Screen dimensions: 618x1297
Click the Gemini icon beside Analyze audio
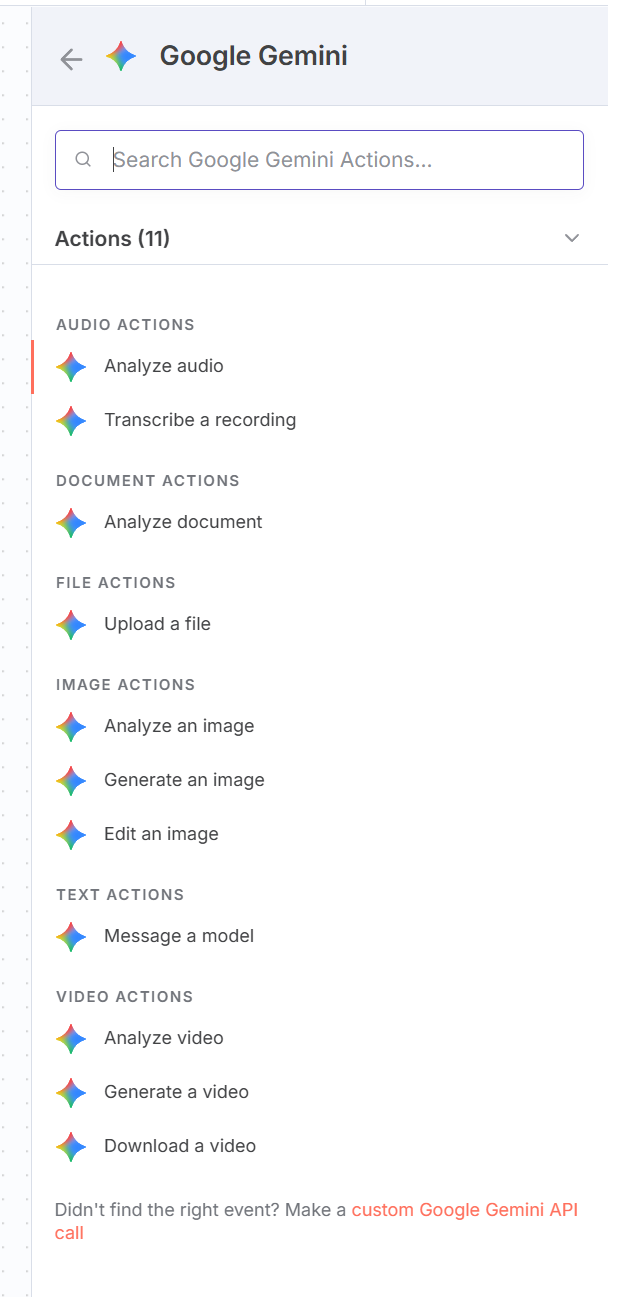click(x=71, y=367)
